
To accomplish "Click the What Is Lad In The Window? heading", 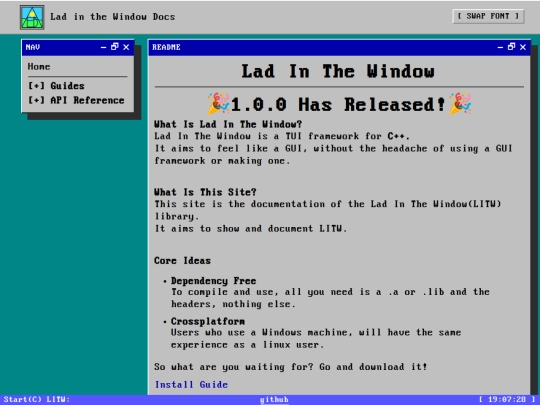I will tap(228, 124).
